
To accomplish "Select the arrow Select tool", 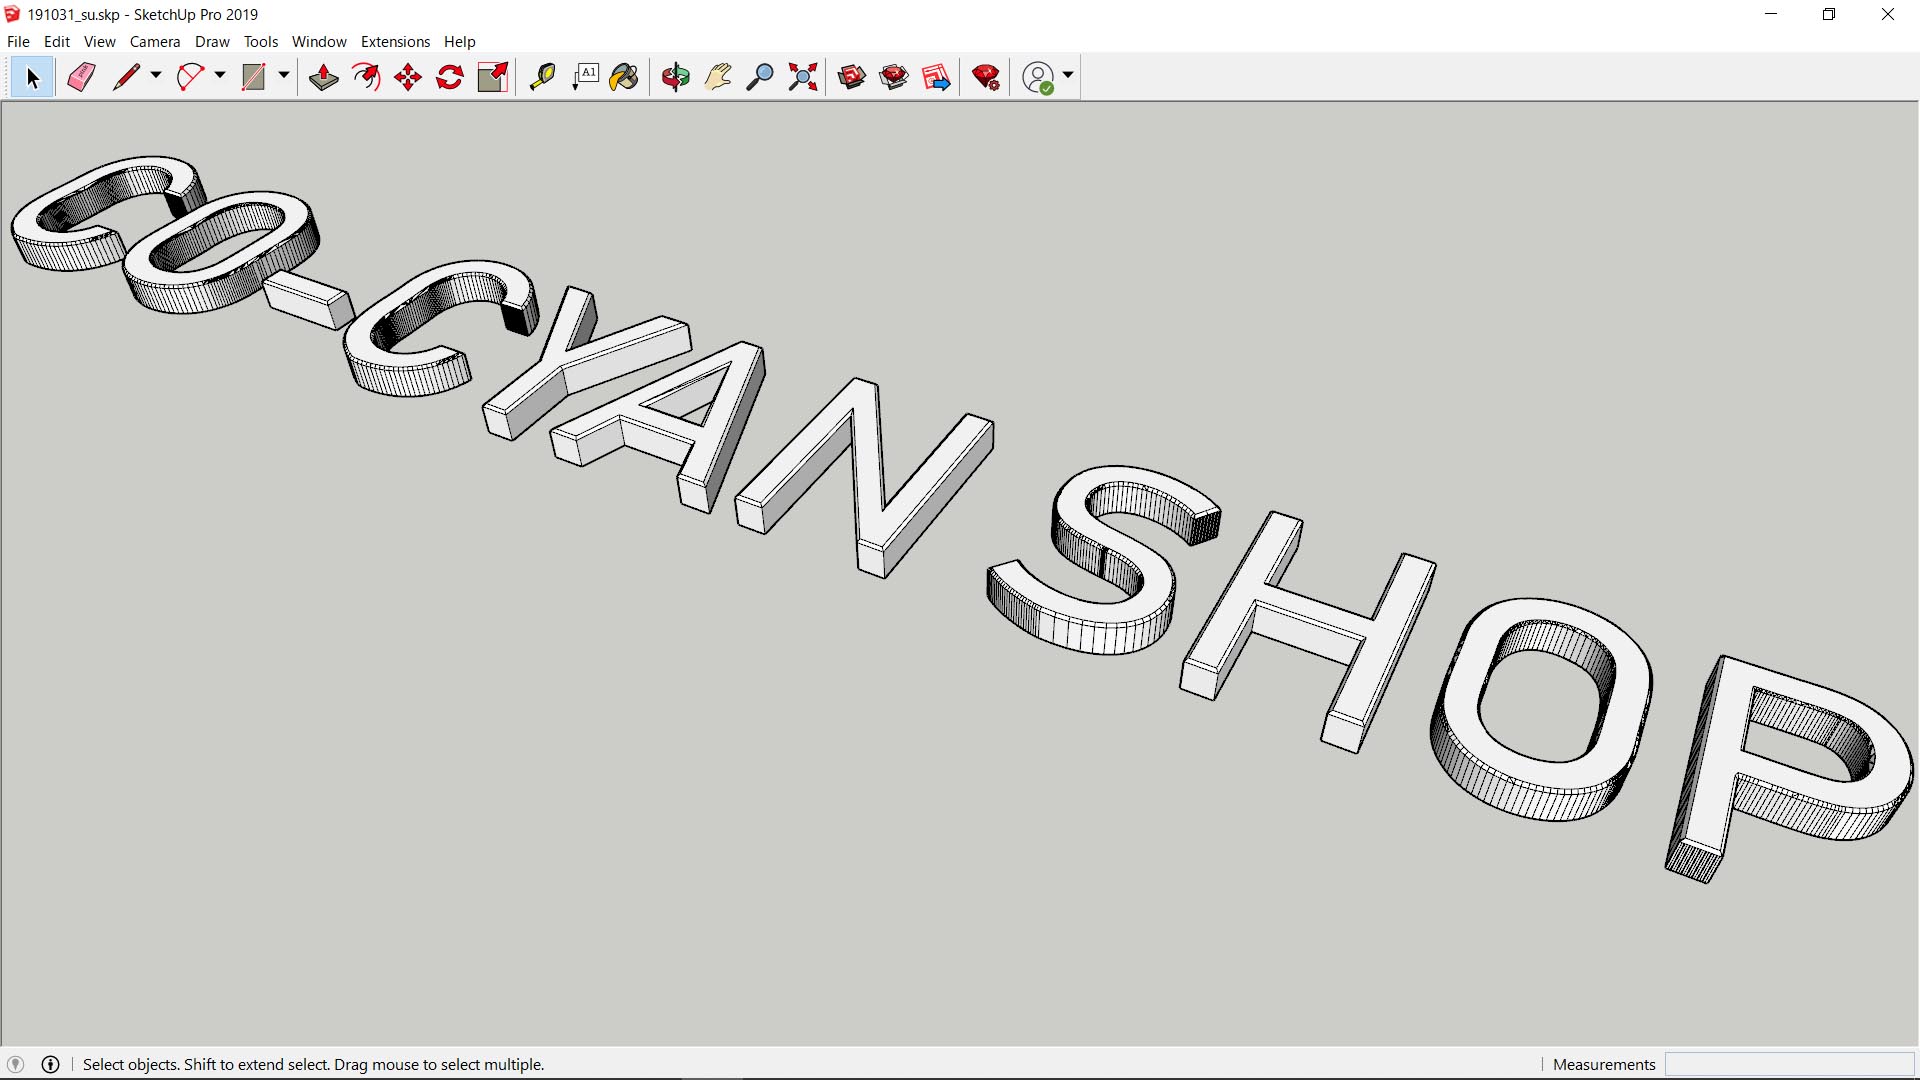I will click(x=32, y=78).
